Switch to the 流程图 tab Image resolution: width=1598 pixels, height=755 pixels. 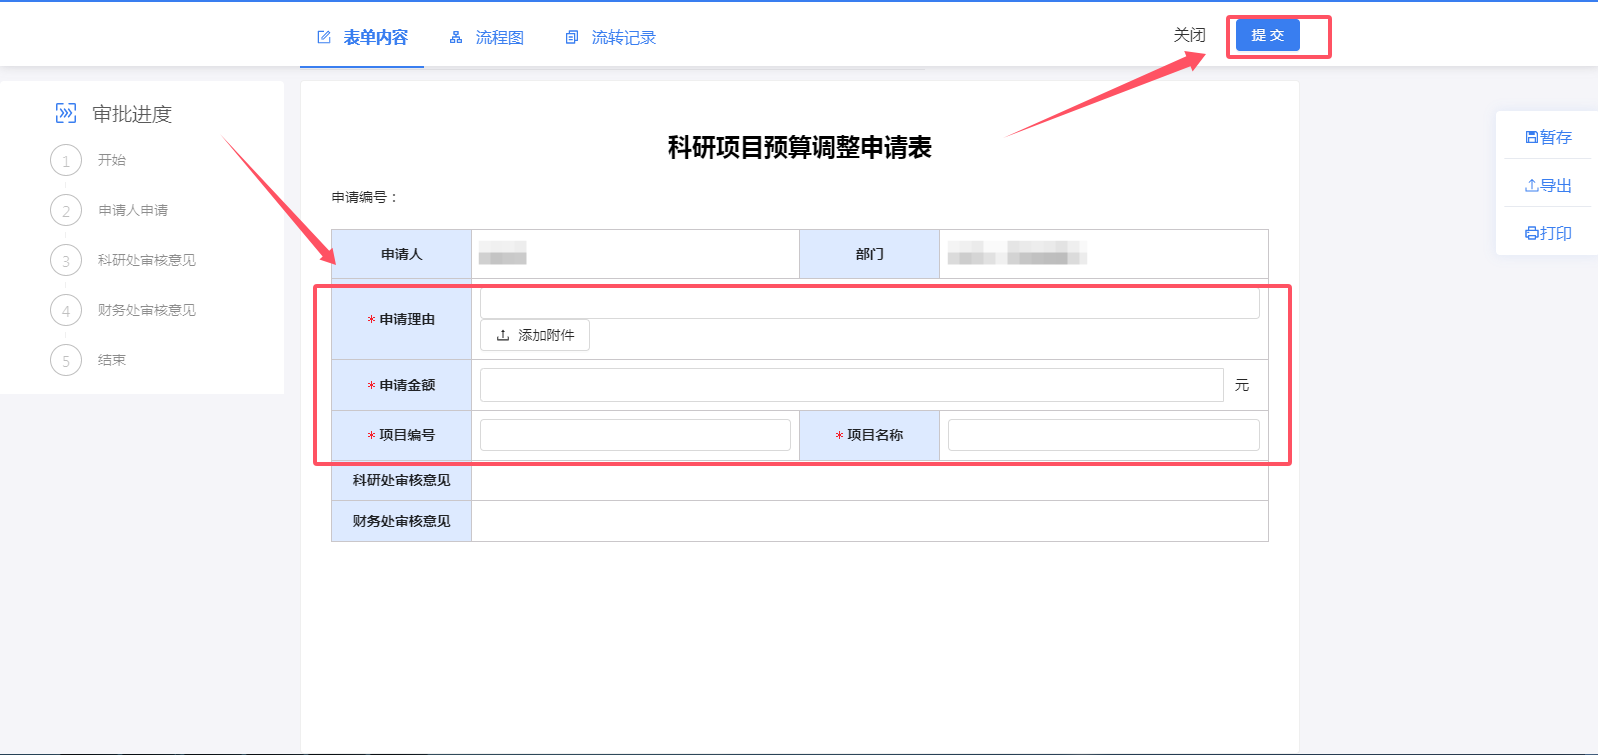(499, 37)
